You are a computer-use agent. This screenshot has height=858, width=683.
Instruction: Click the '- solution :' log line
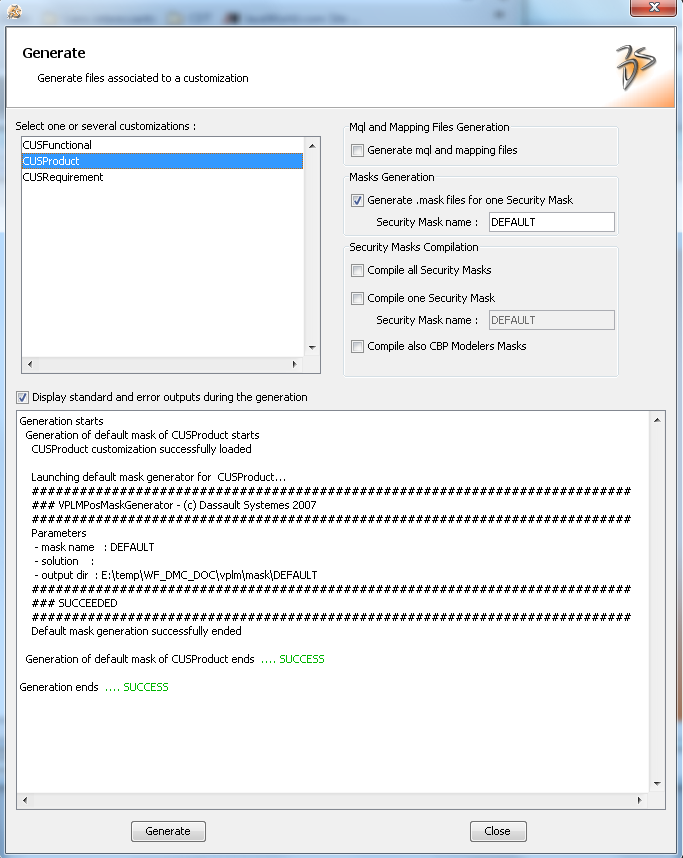coord(64,561)
